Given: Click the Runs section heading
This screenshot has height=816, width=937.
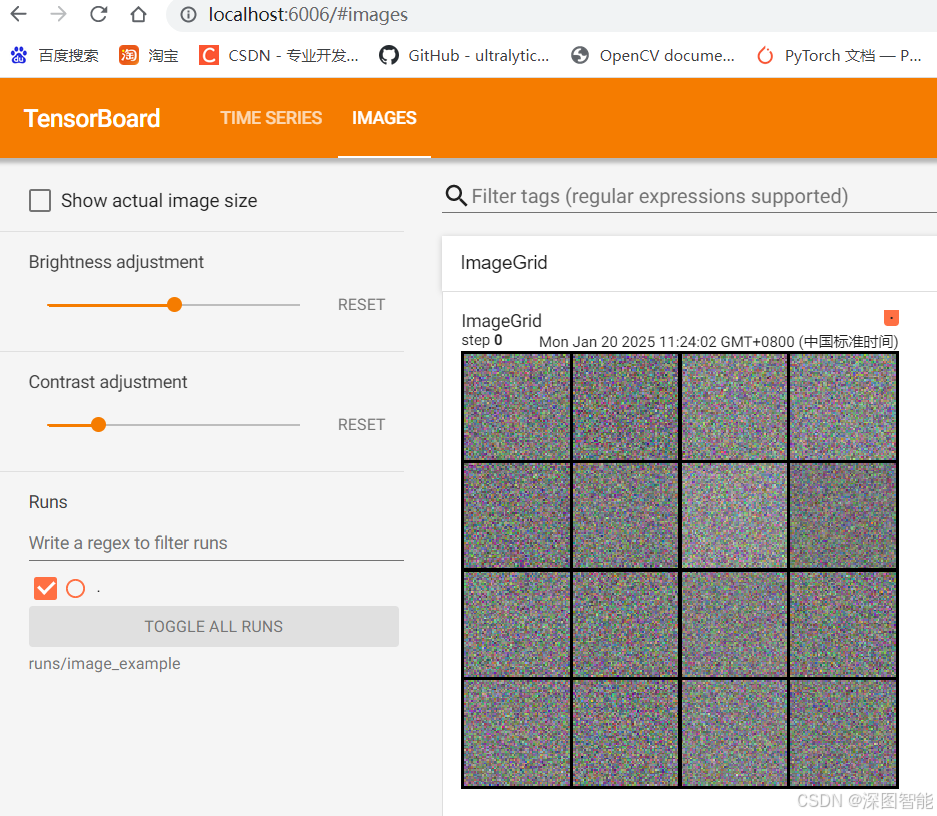Looking at the screenshot, I should click(x=48, y=502).
